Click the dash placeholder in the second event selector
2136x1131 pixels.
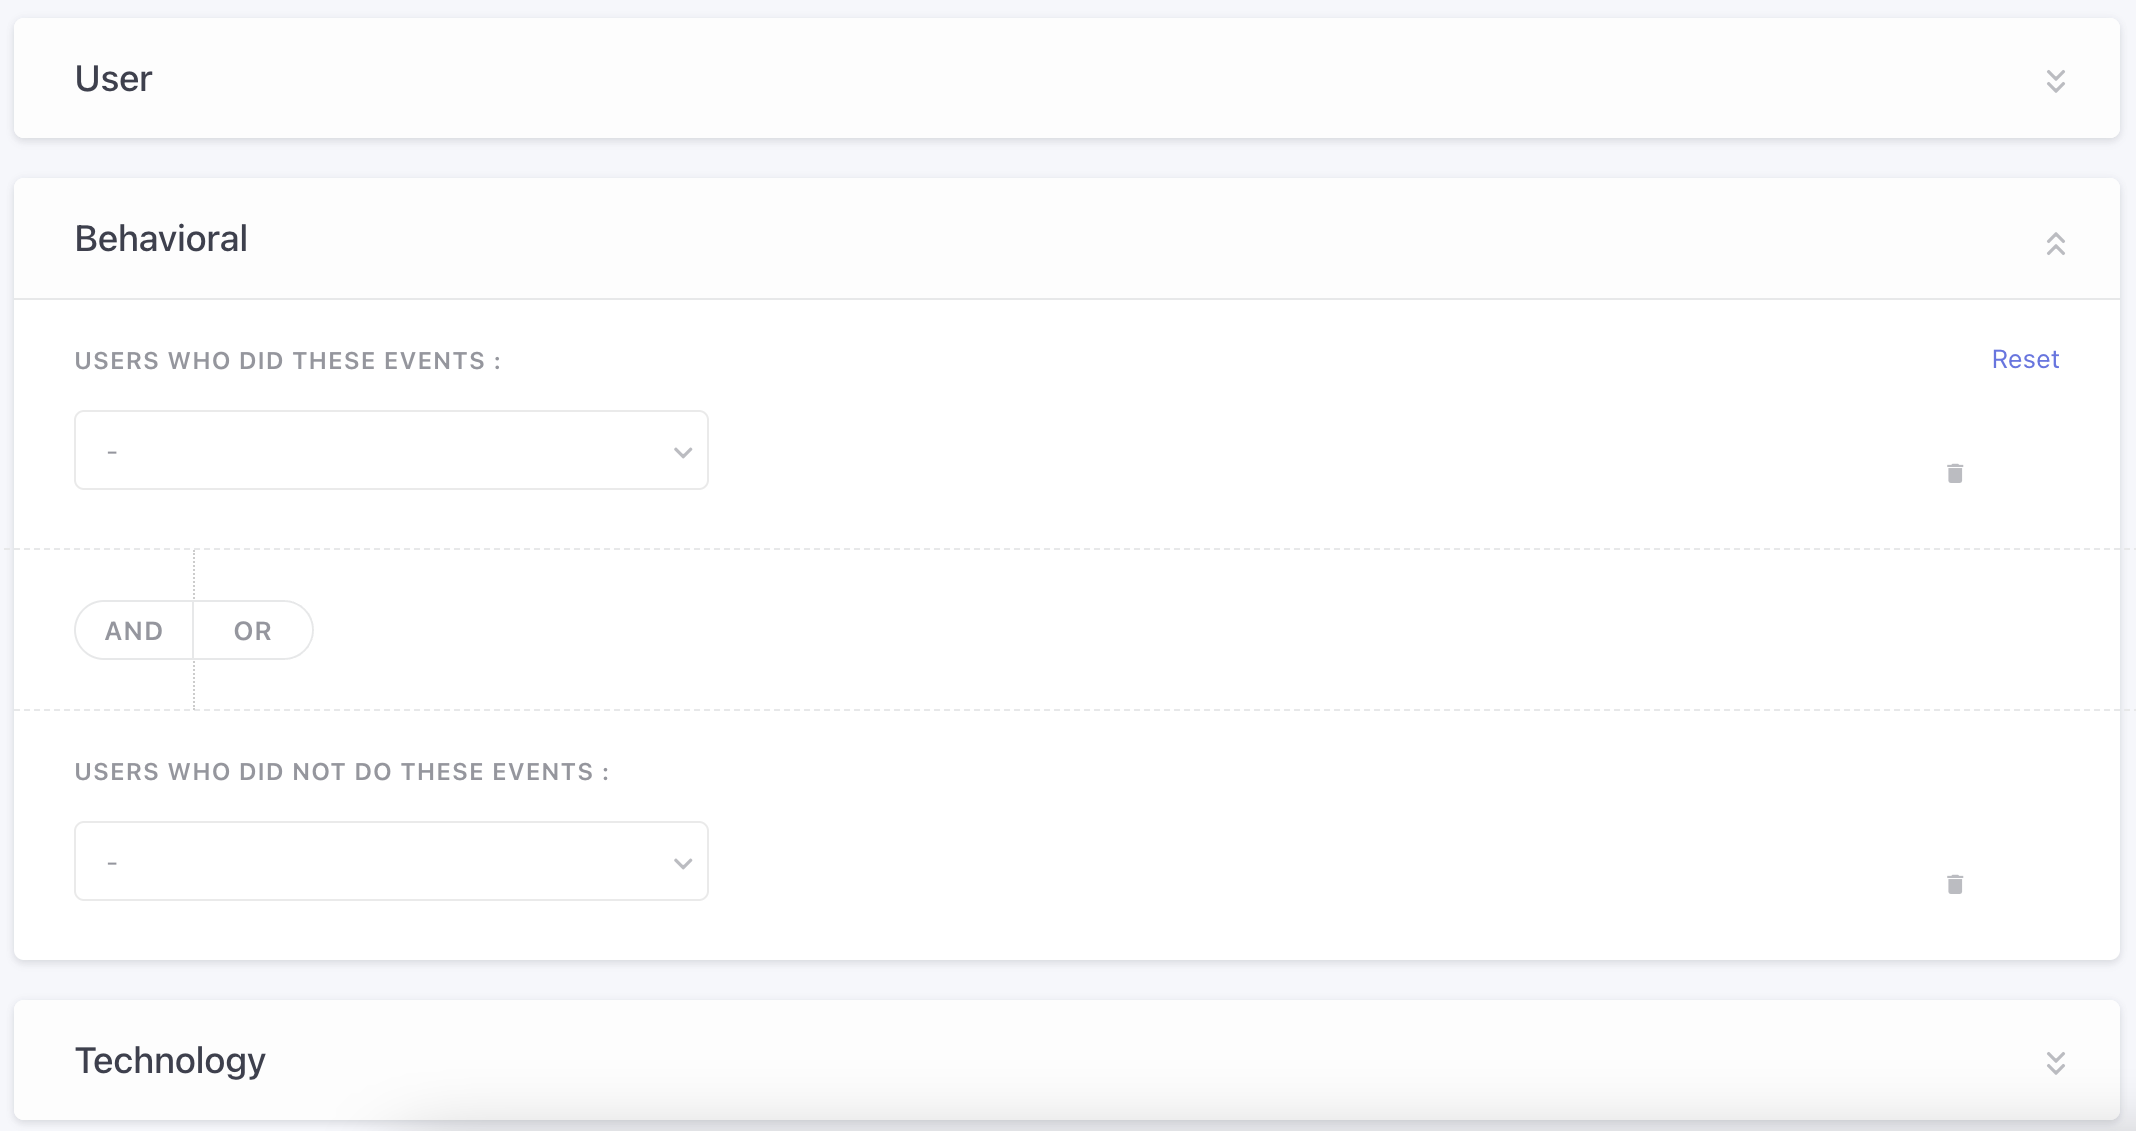(112, 864)
